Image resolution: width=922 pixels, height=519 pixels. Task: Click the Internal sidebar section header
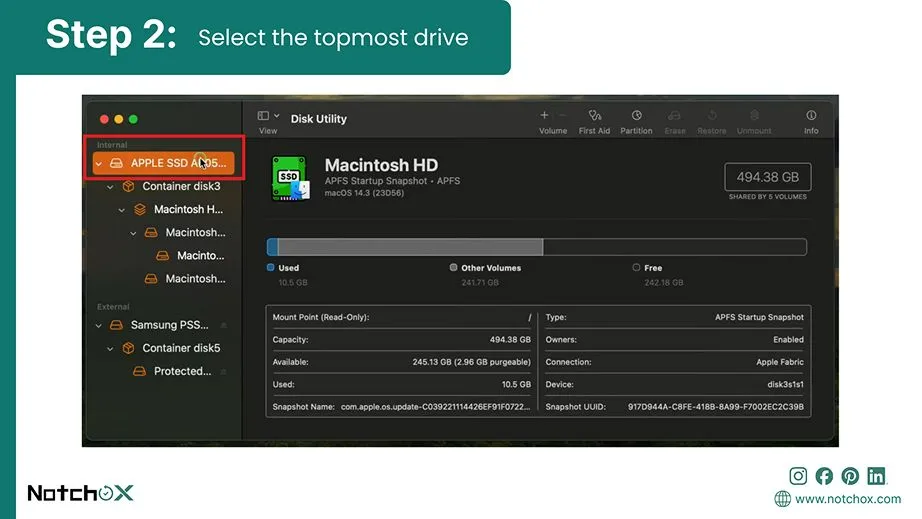pos(112,145)
